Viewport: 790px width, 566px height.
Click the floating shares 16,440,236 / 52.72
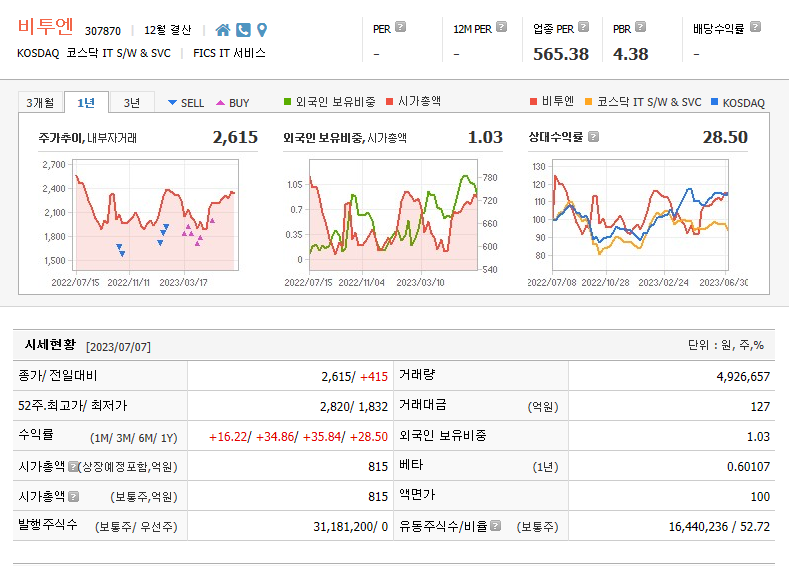[719, 527]
